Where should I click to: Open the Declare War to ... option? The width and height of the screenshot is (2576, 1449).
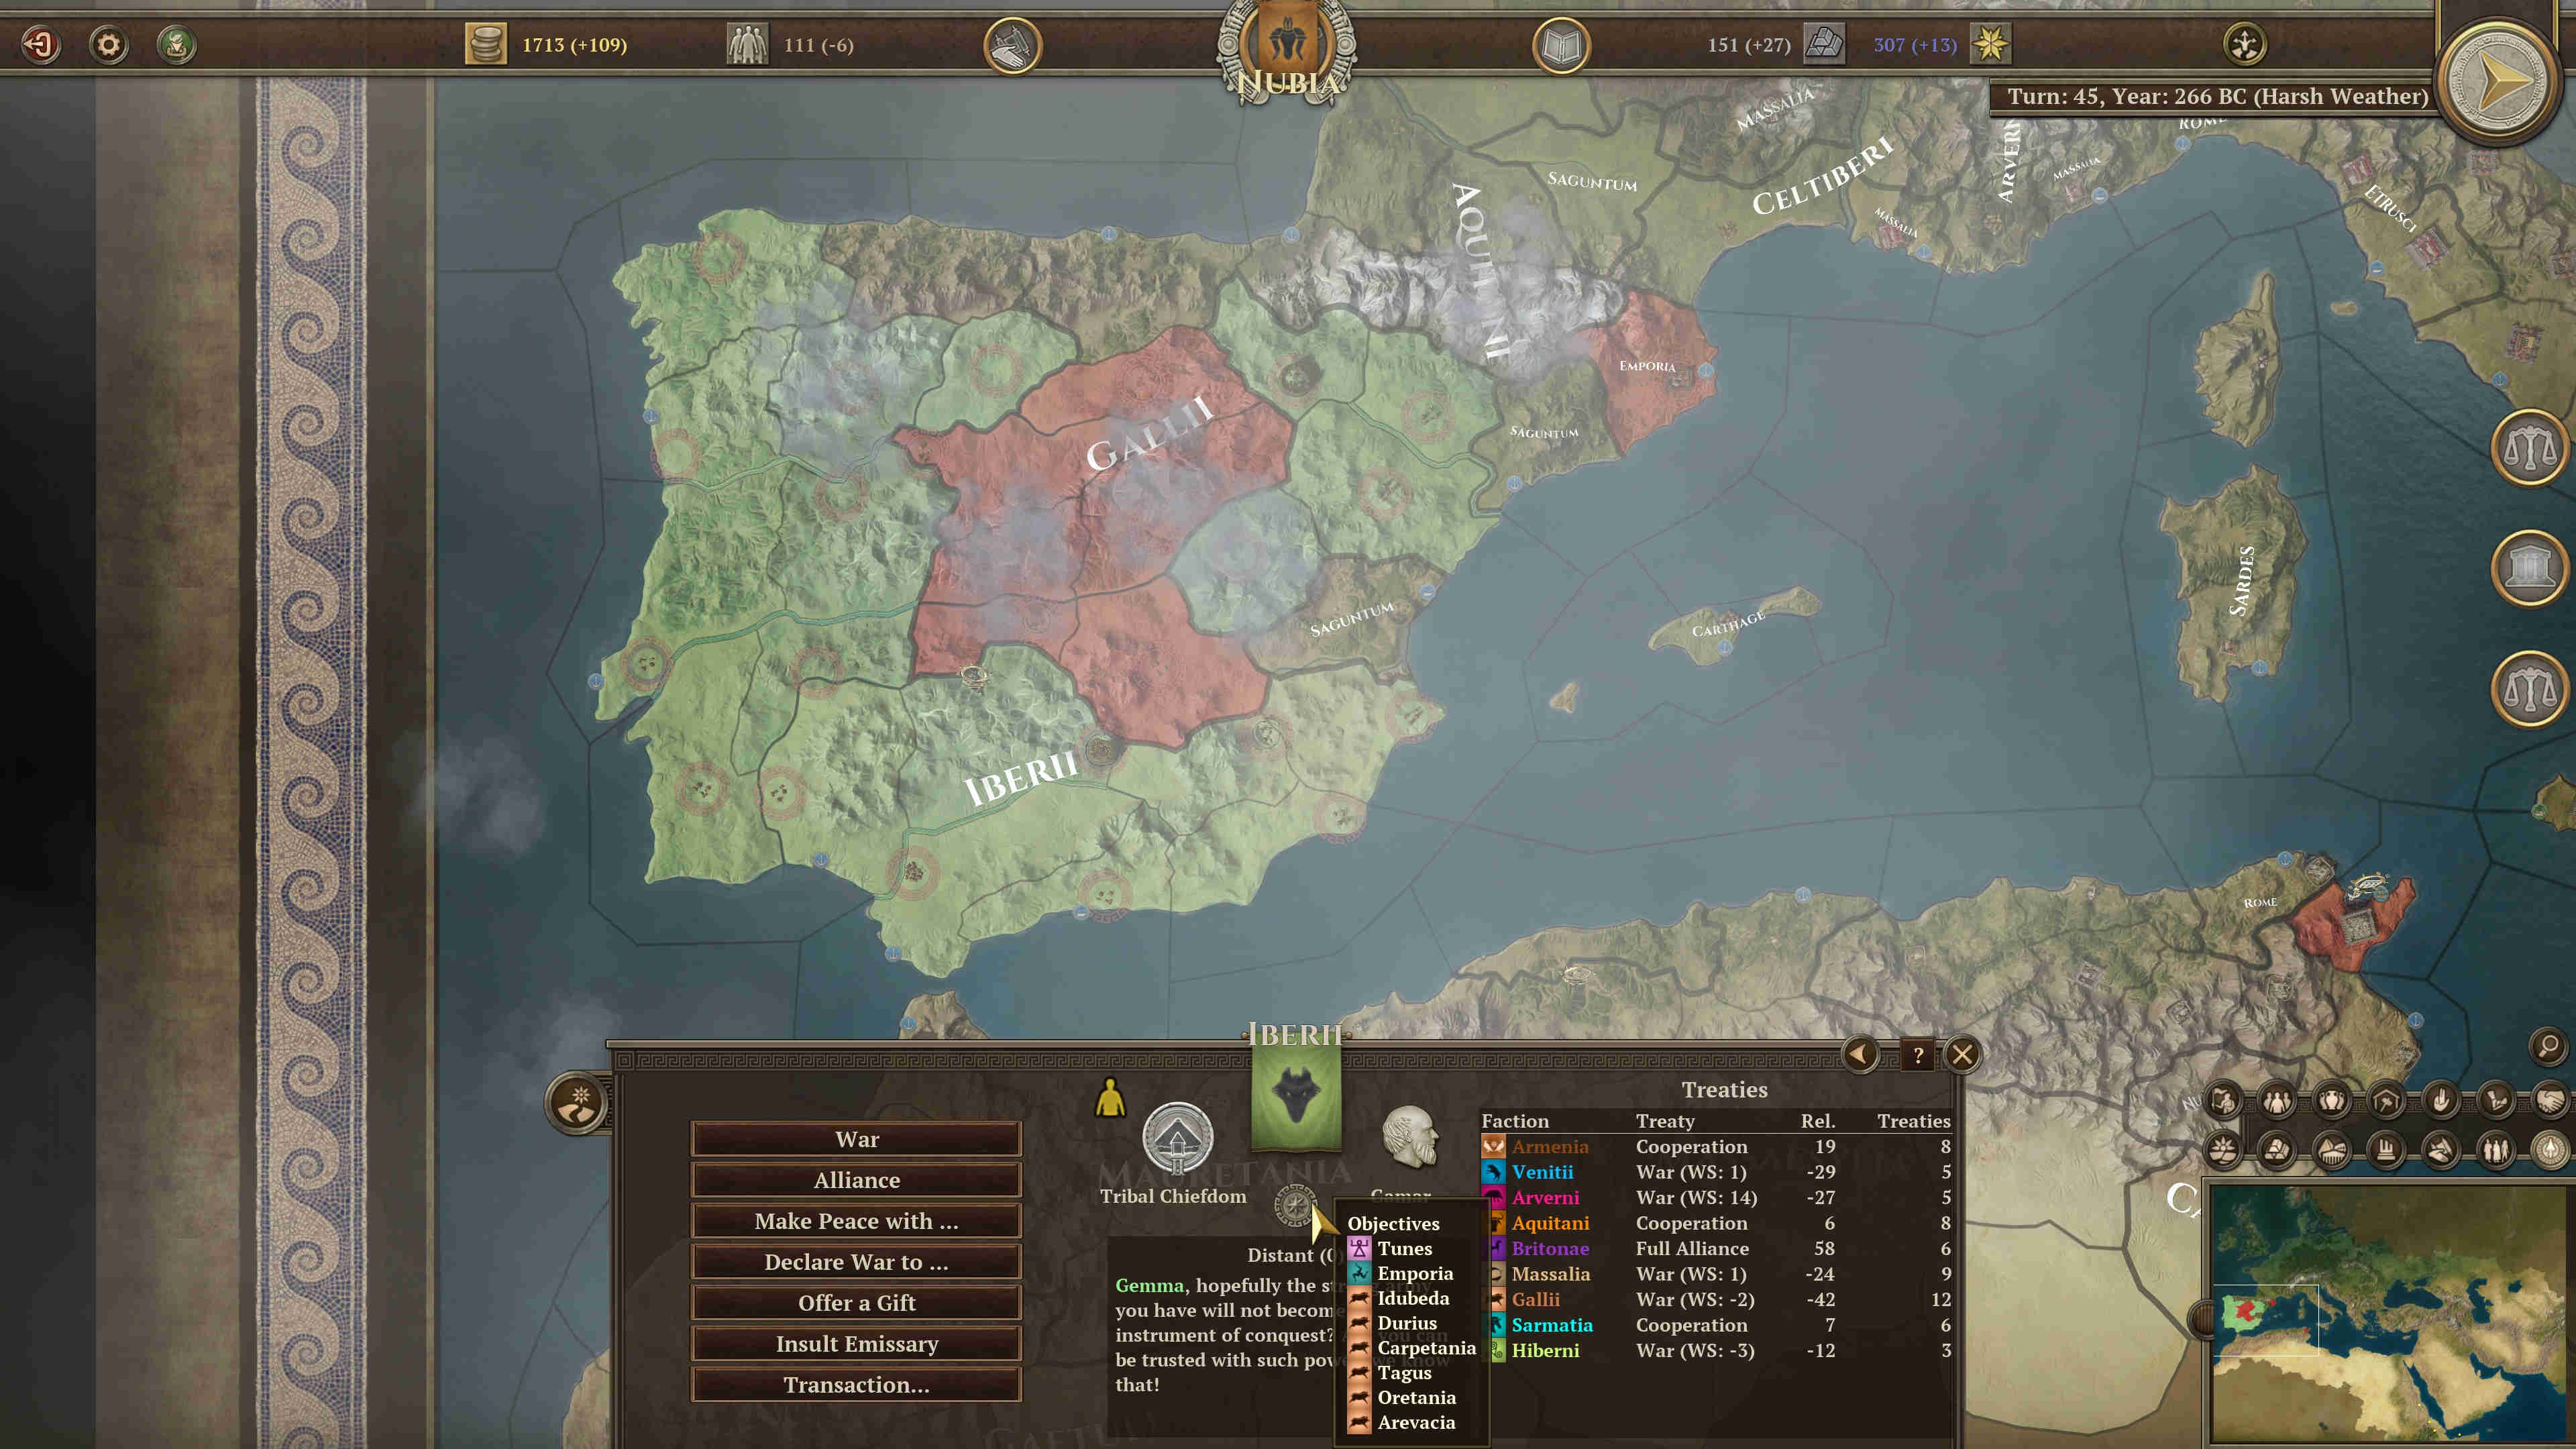pyautogui.click(x=856, y=1262)
